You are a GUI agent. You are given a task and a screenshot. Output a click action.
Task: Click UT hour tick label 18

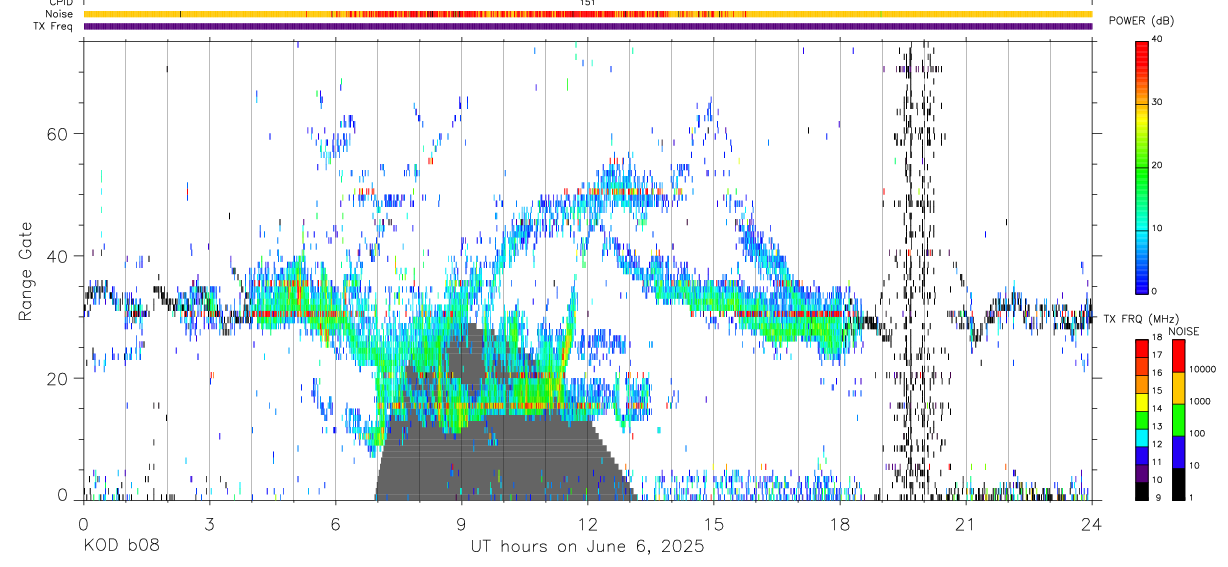pos(840,524)
